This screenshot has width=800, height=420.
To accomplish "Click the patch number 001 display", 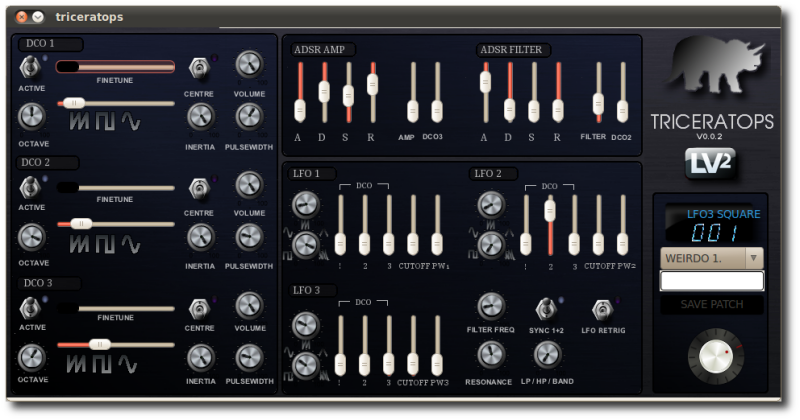I will 714,233.
